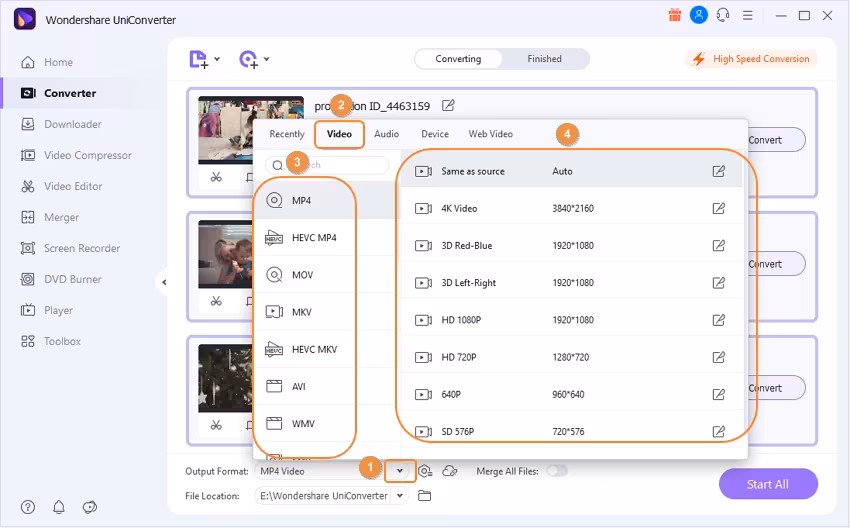Click the scissors trim icon on first video
Image resolution: width=850 pixels, height=528 pixels.
tap(216, 177)
